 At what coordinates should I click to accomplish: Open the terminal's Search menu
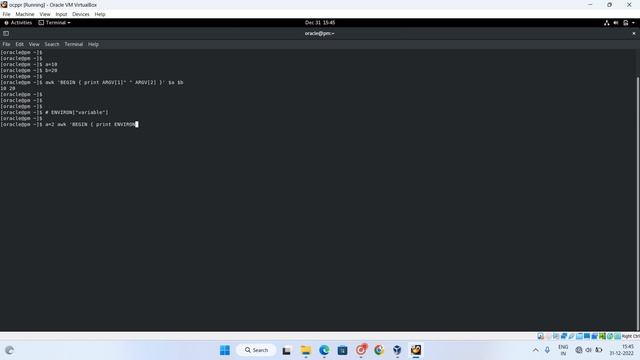[52, 44]
